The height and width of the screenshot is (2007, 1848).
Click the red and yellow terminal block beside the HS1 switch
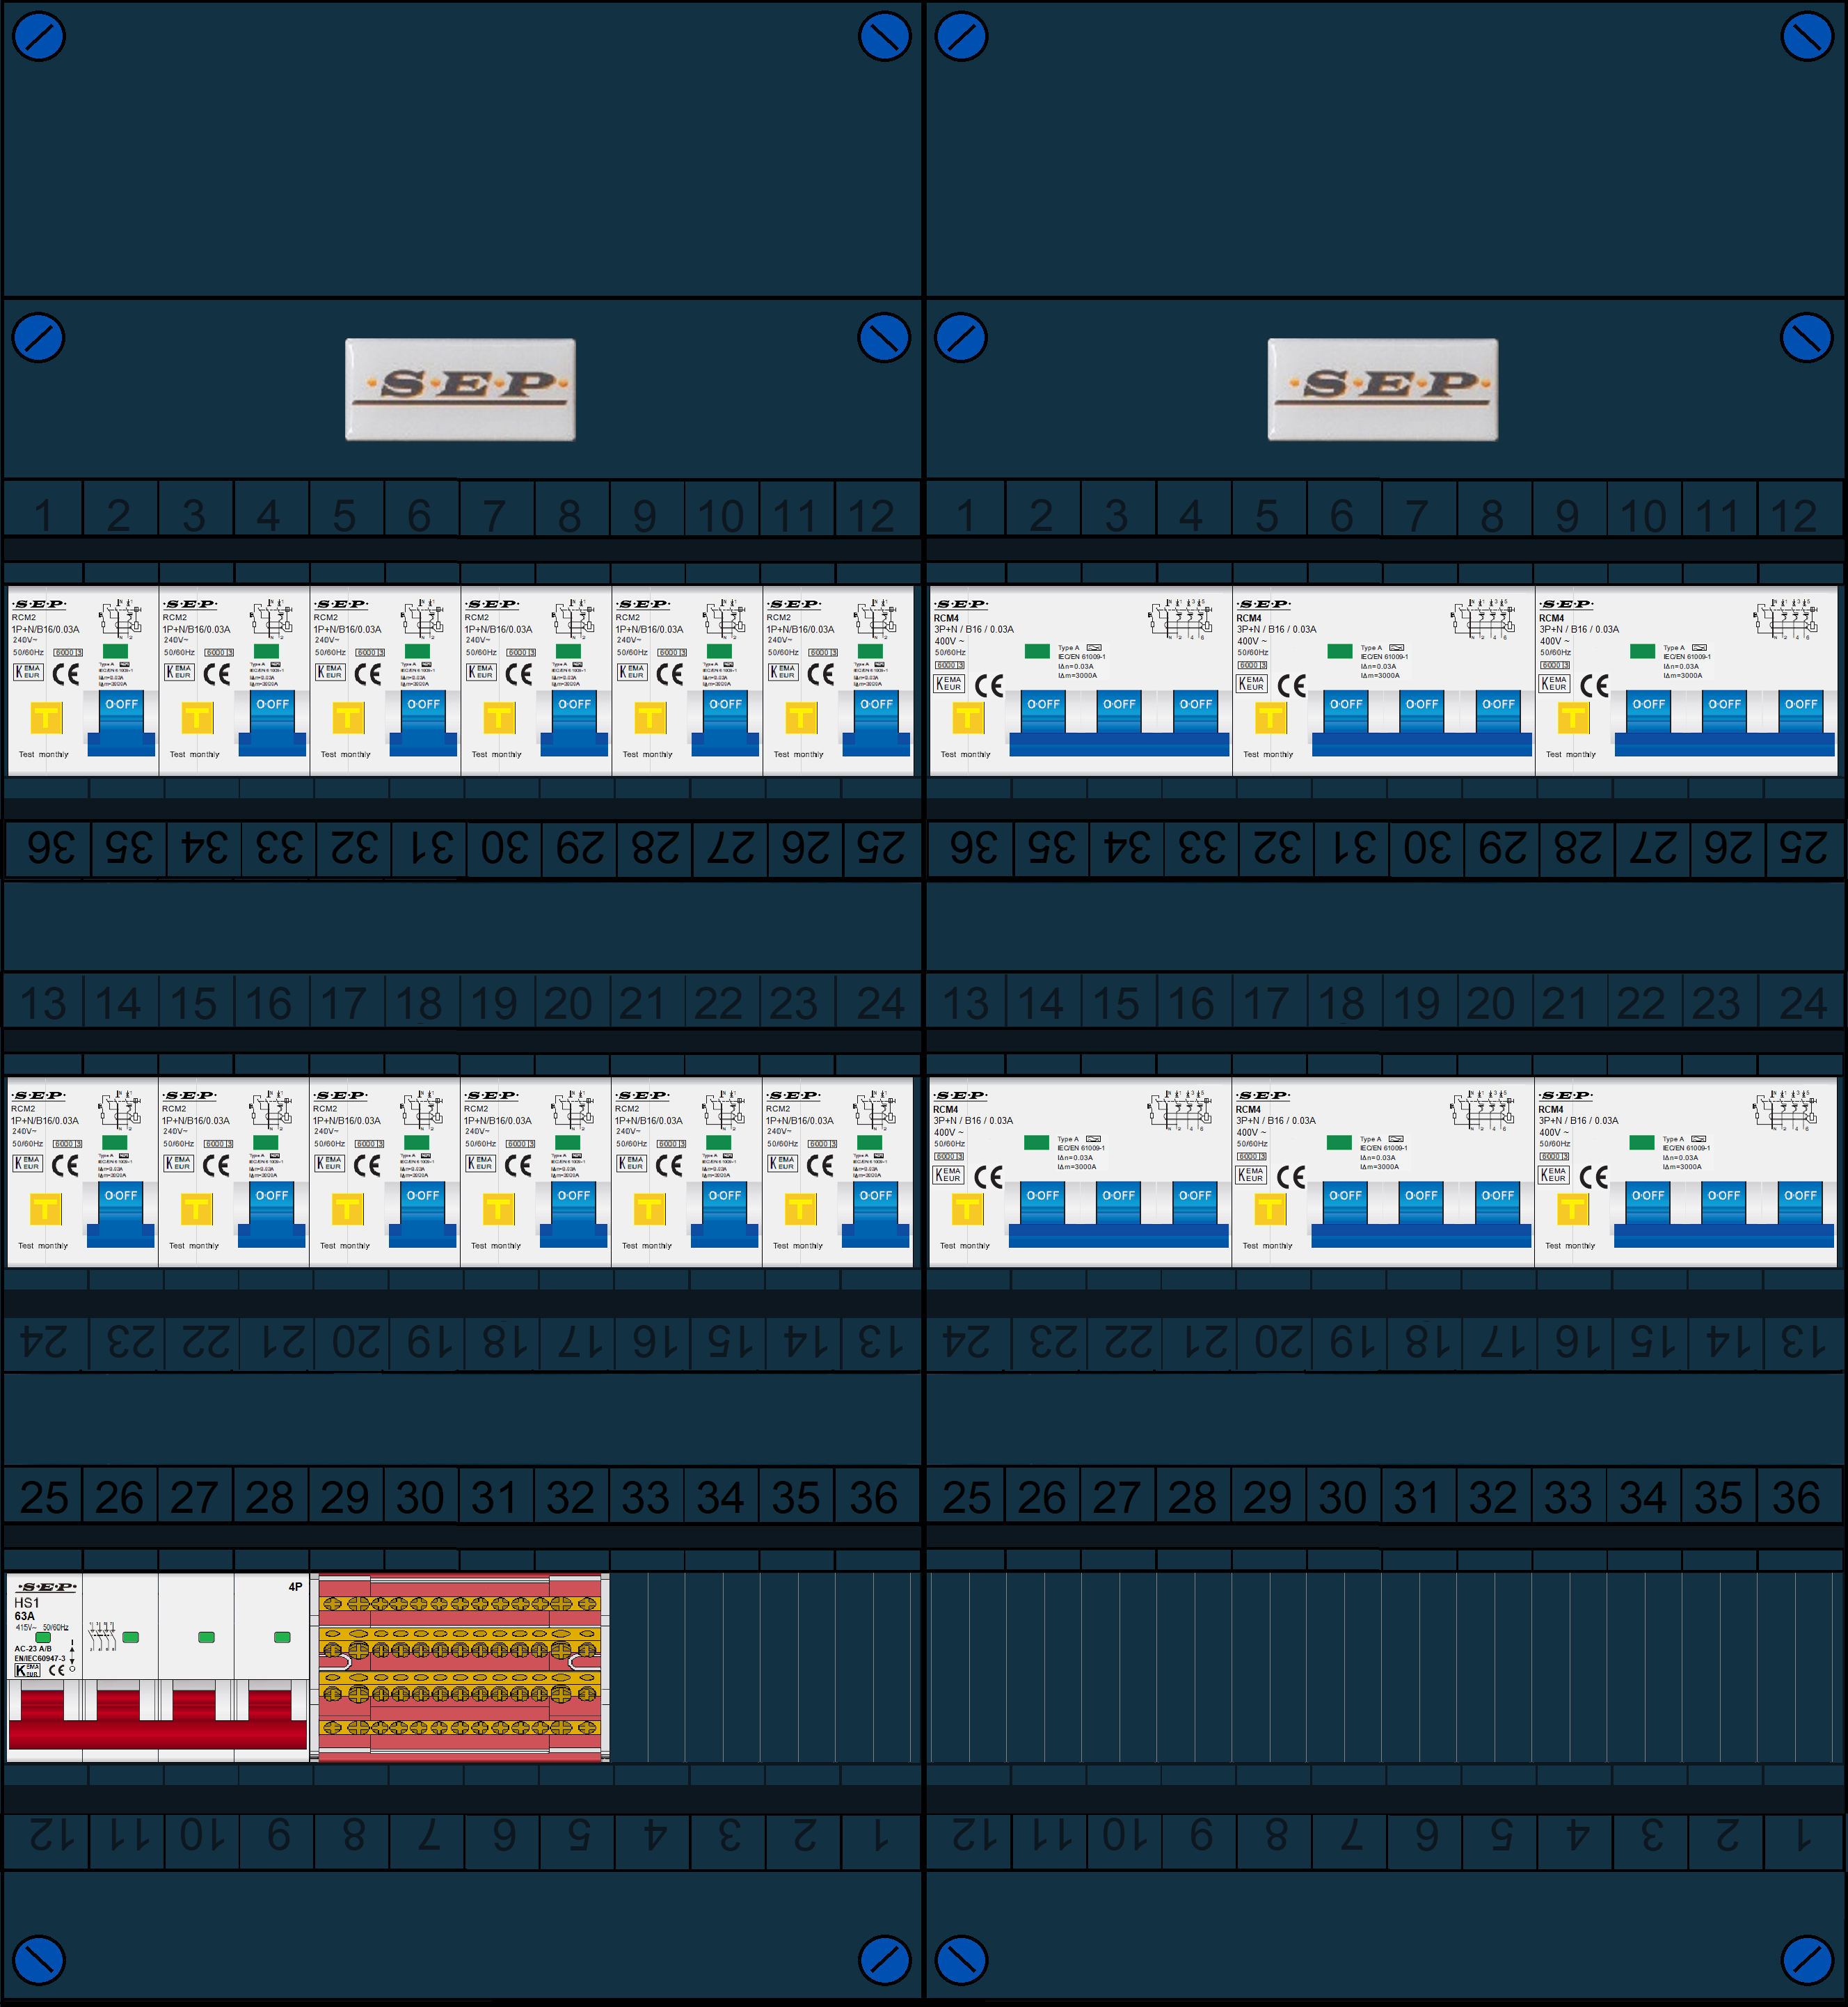click(460, 1667)
